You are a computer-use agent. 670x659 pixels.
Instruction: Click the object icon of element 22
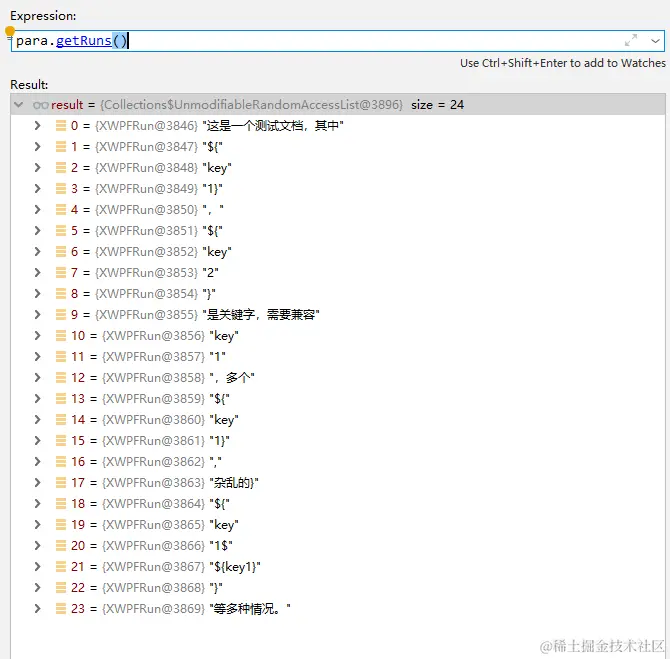(61, 587)
